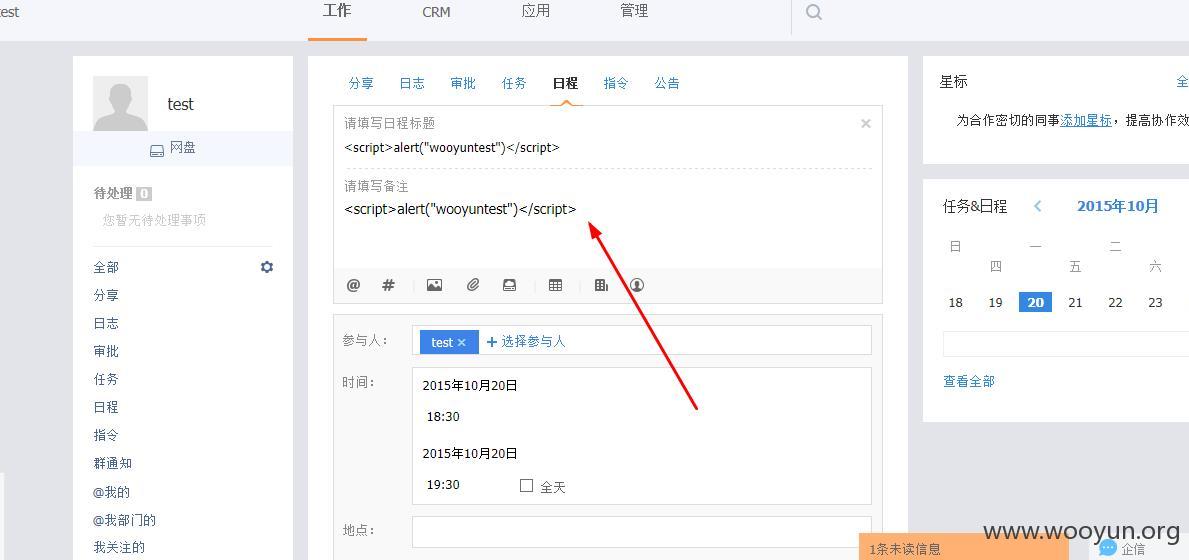This screenshot has width=1189, height=560.
Task: Remove test participant tag
Action: [461, 343]
